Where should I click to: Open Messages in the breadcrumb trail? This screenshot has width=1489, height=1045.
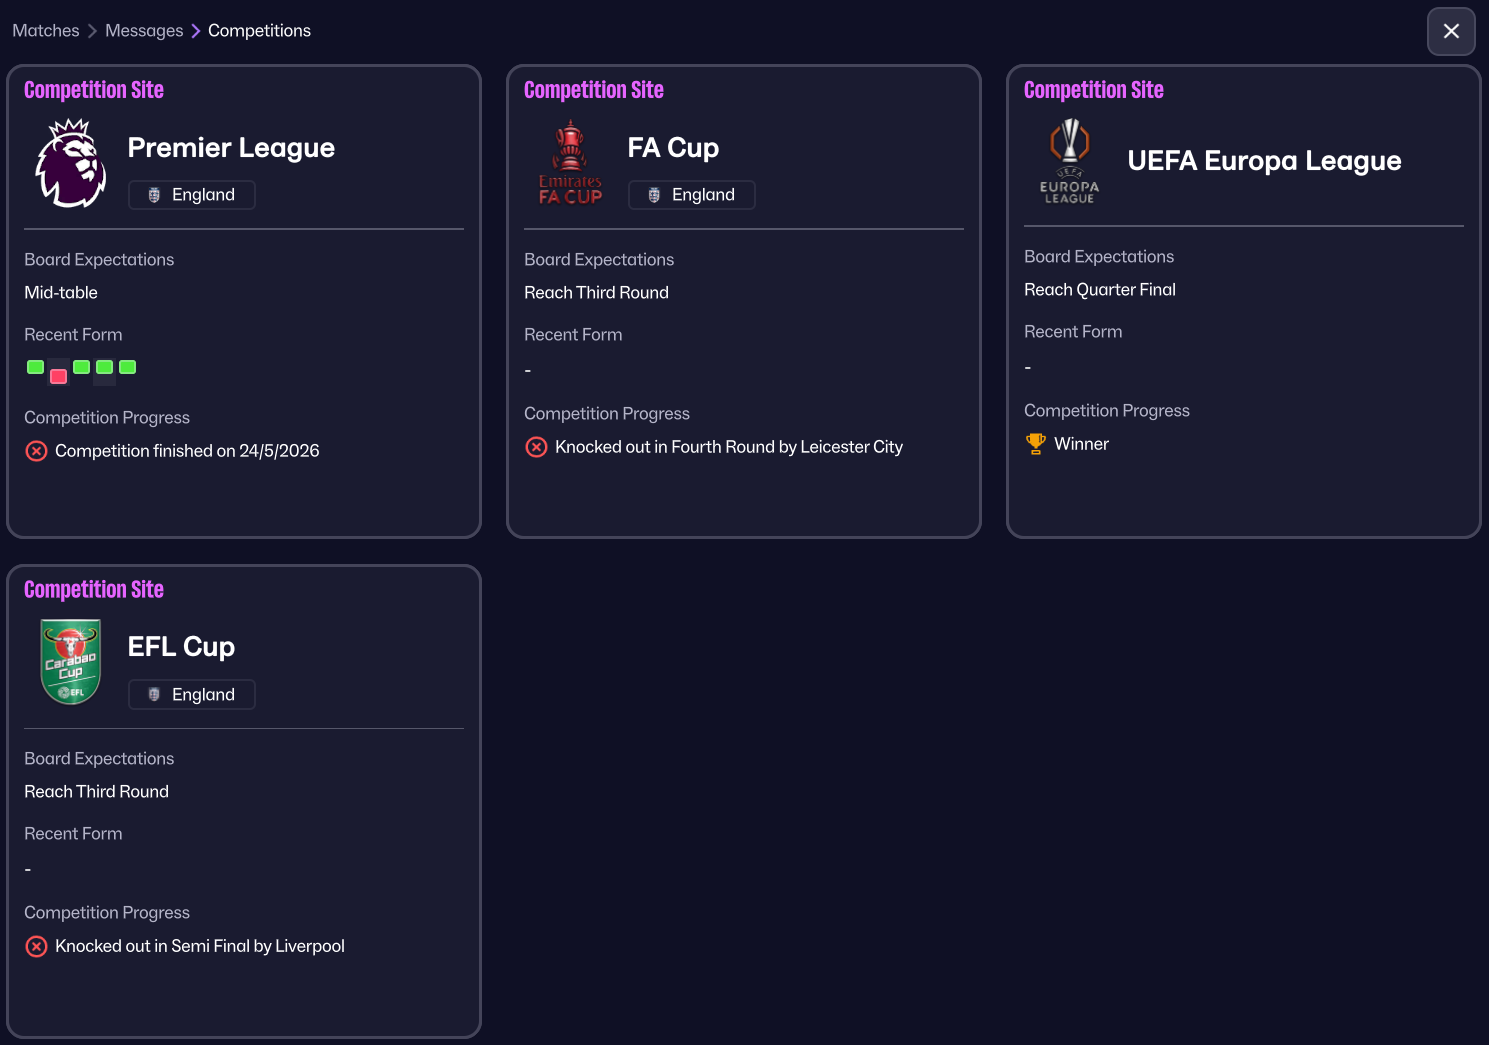click(144, 31)
